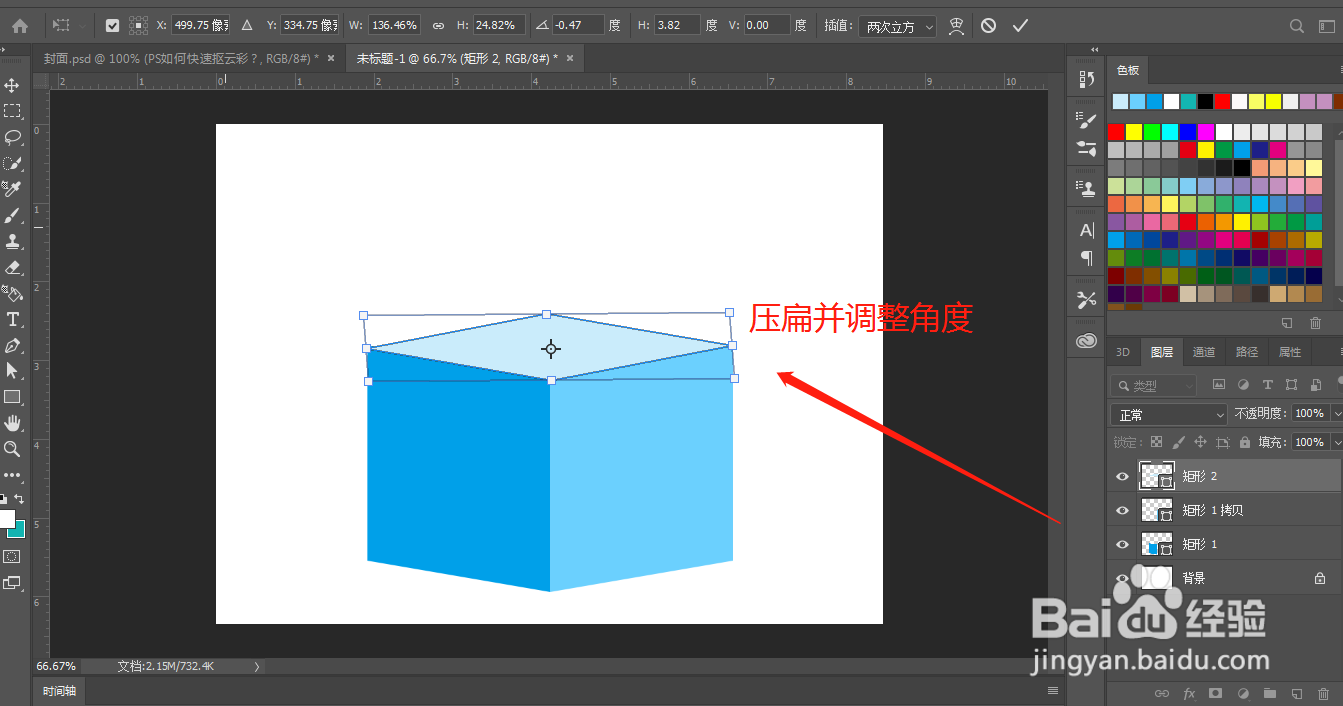Toggle the relative positioning triangle
Viewport: 1343px width, 706px height.
click(x=247, y=26)
